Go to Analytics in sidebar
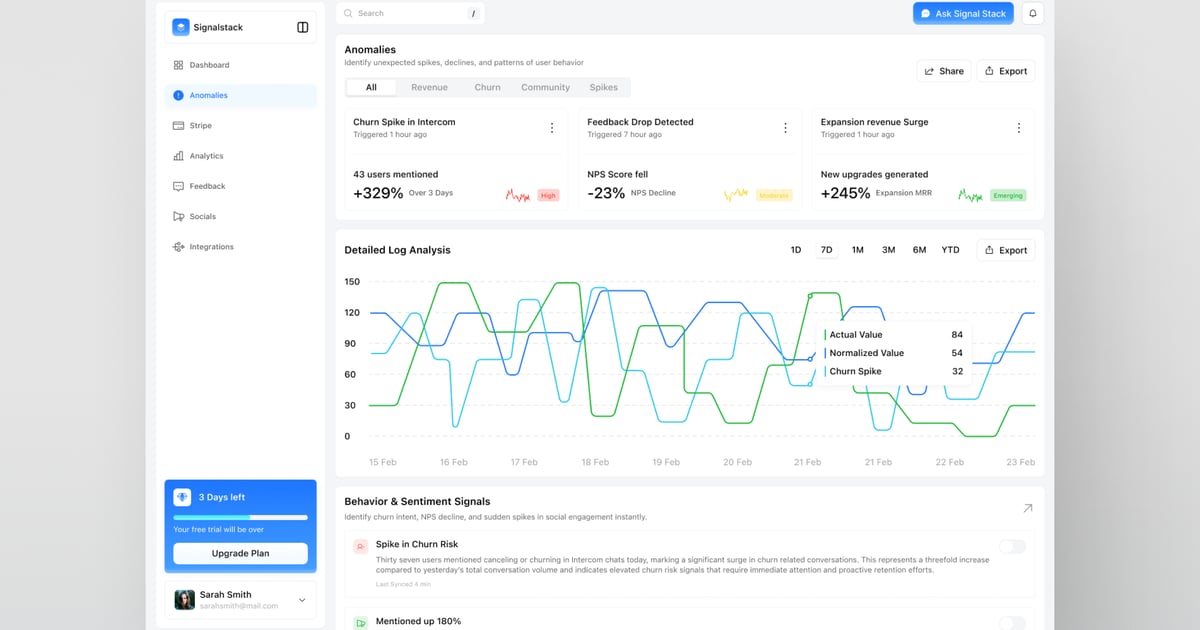Screen dimensions: 1200x630 click(206, 156)
